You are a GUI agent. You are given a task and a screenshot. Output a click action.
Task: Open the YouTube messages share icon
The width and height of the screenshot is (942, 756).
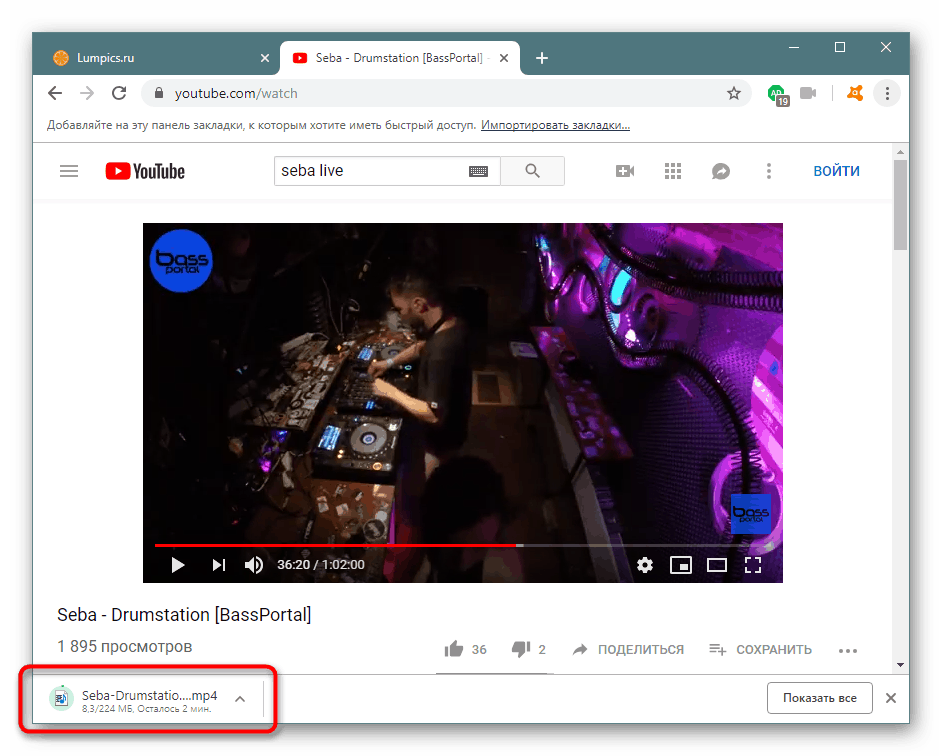point(721,171)
